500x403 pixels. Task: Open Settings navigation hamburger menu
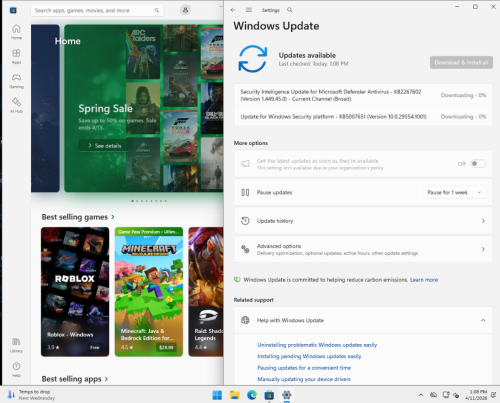tap(249, 10)
